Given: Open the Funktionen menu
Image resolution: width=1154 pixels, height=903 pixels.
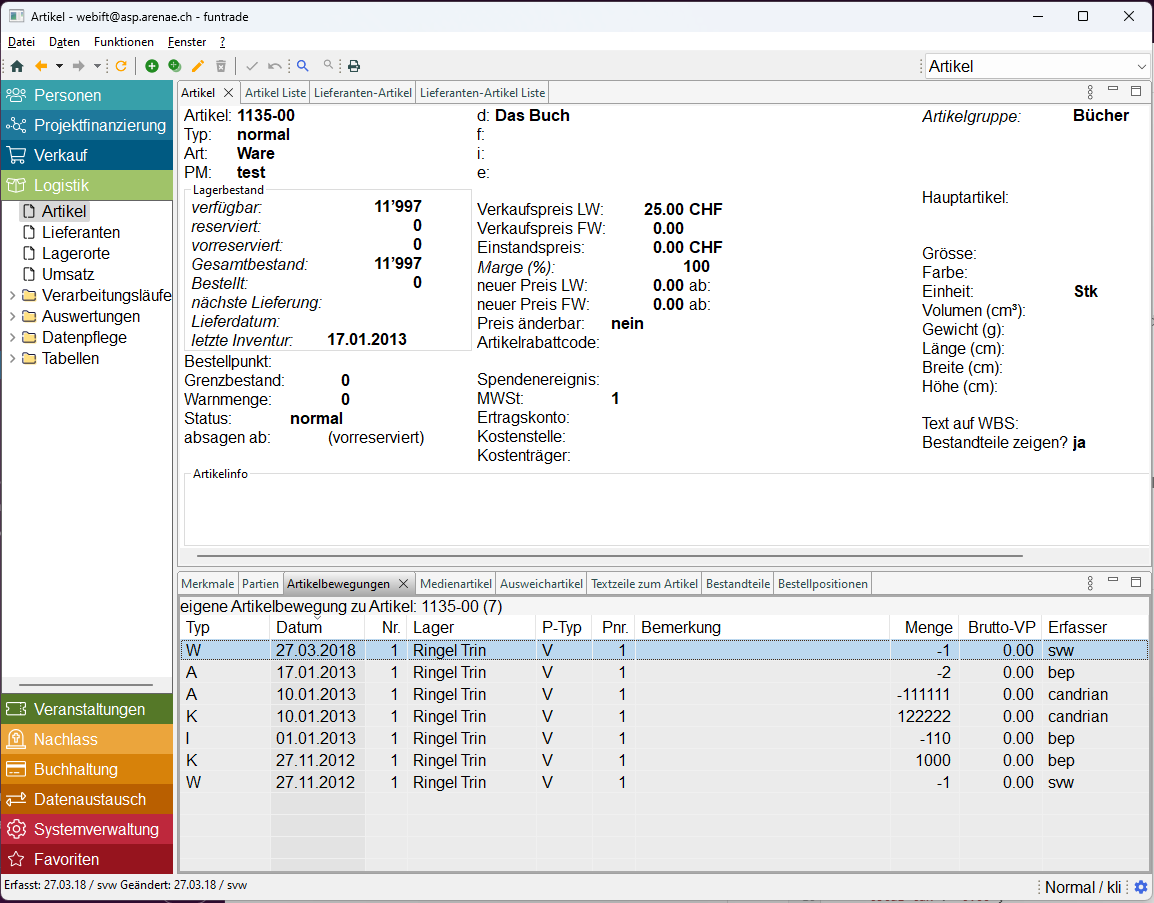Looking at the screenshot, I should click(123, 42).
